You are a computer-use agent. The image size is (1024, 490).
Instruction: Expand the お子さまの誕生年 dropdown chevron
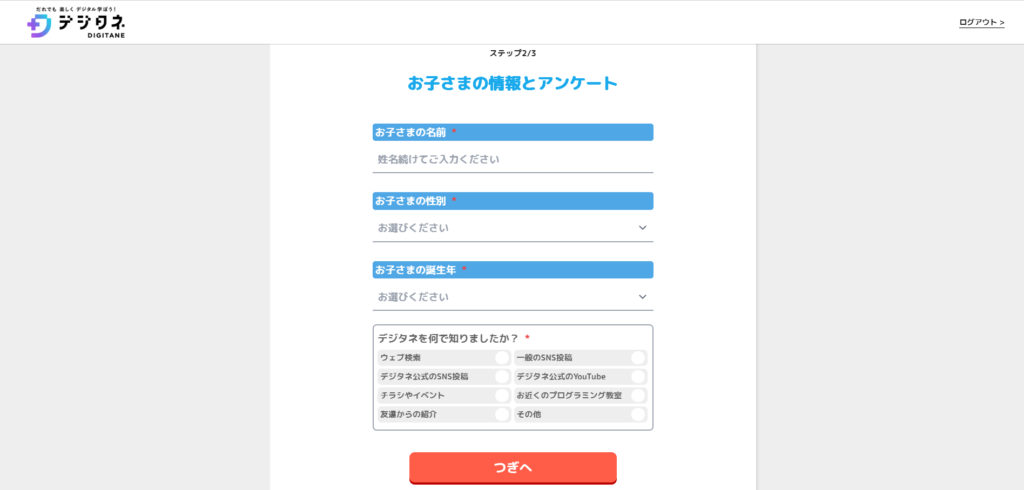pos(643,297)
